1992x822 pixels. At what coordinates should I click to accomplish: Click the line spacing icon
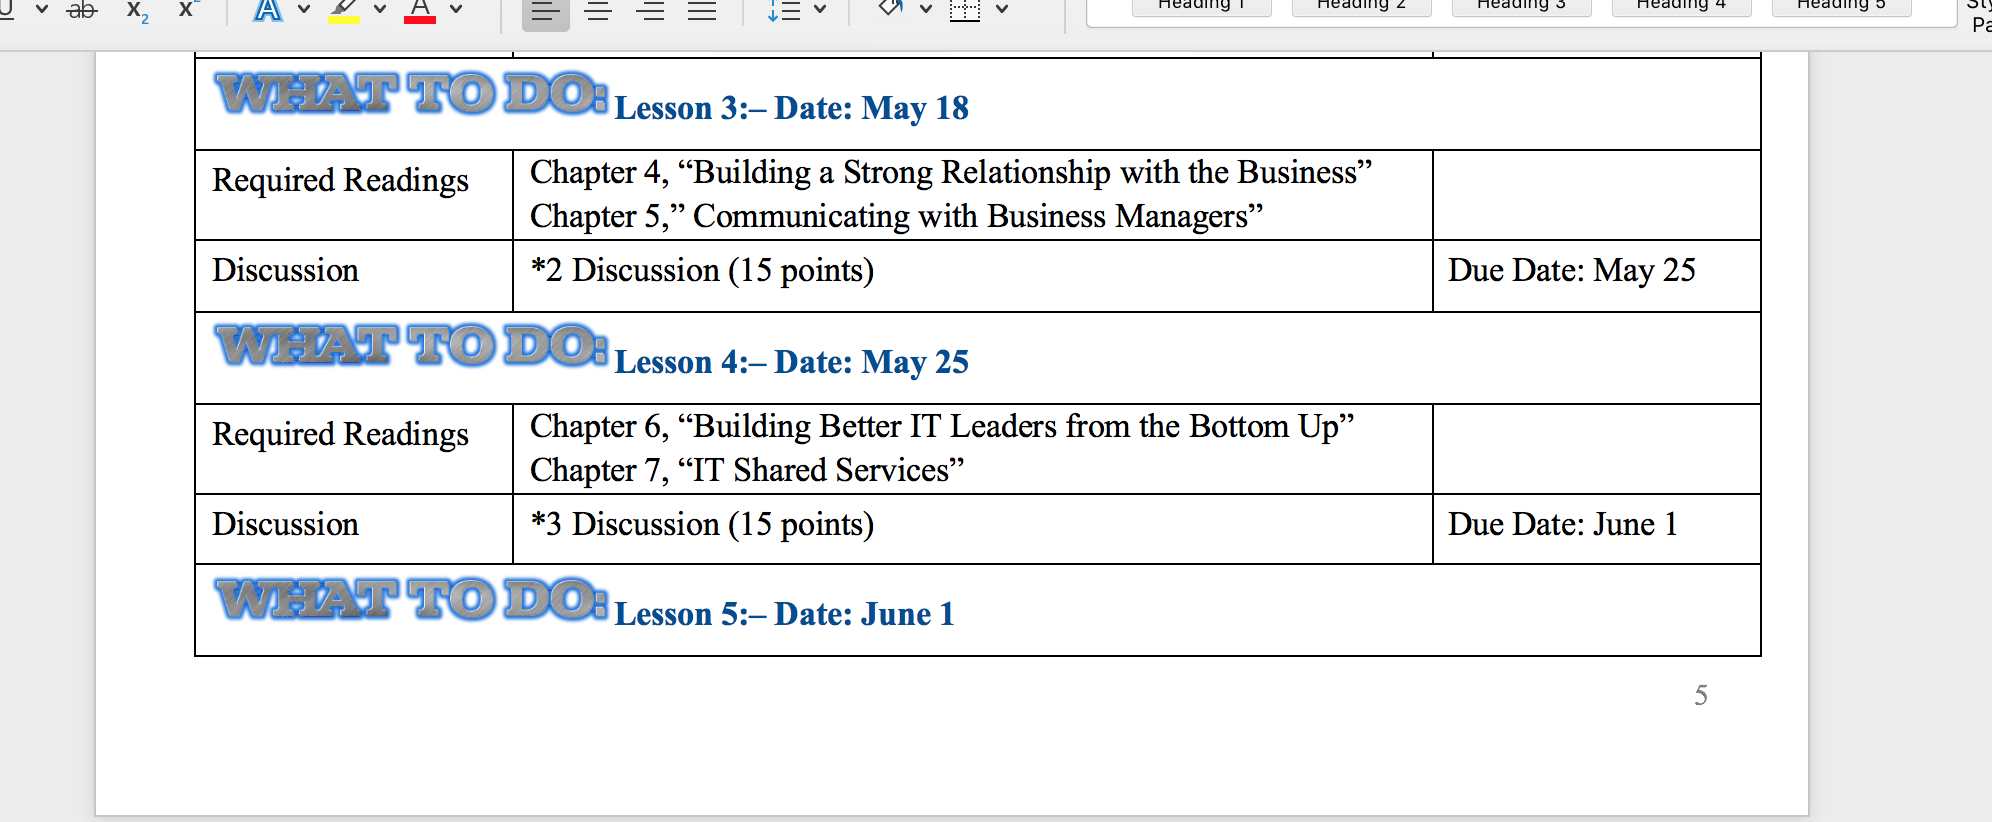pos(783,10)
